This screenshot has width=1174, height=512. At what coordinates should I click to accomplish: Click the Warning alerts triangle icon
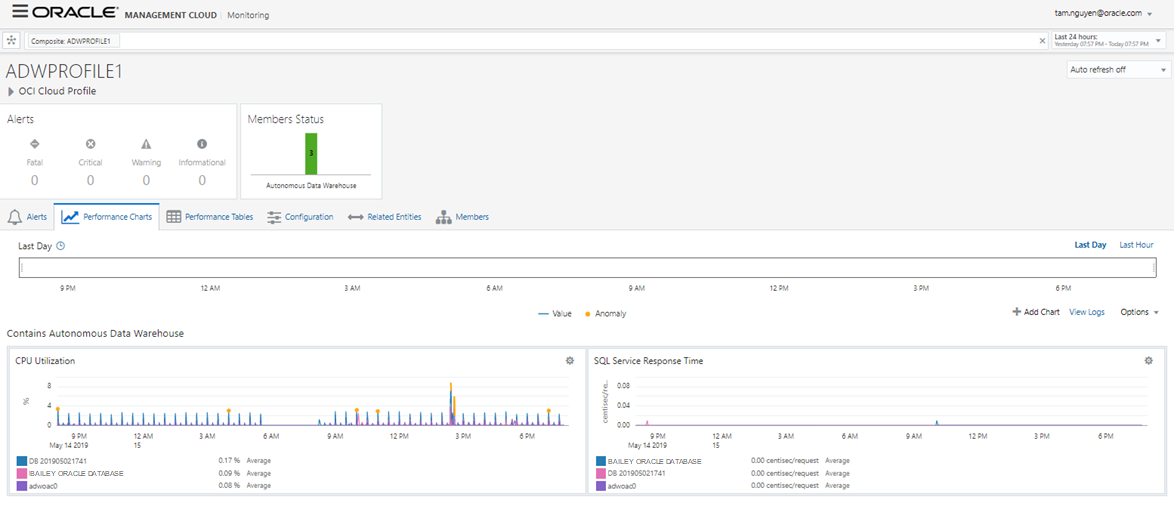coord(146,144)
